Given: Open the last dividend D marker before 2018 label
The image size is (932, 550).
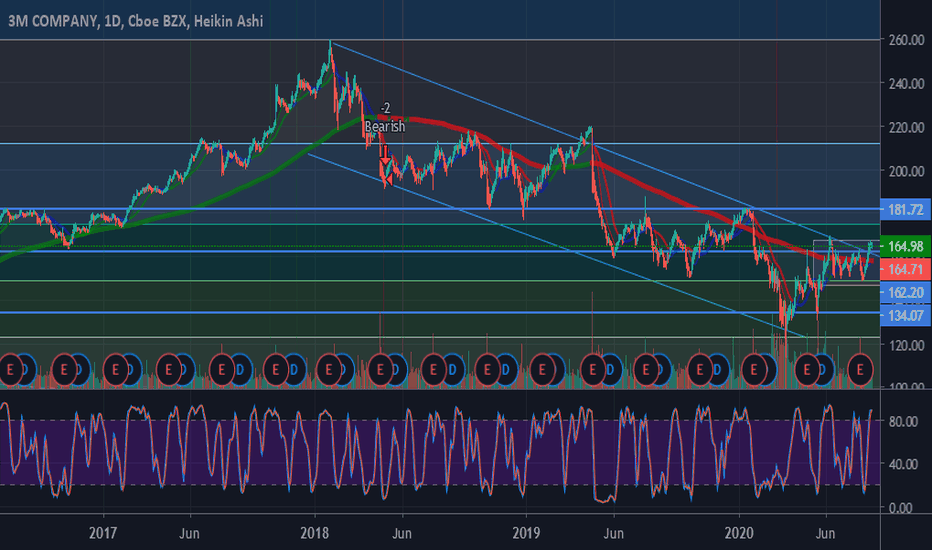Looking at the screenshot, I should (x=293, y=370).
